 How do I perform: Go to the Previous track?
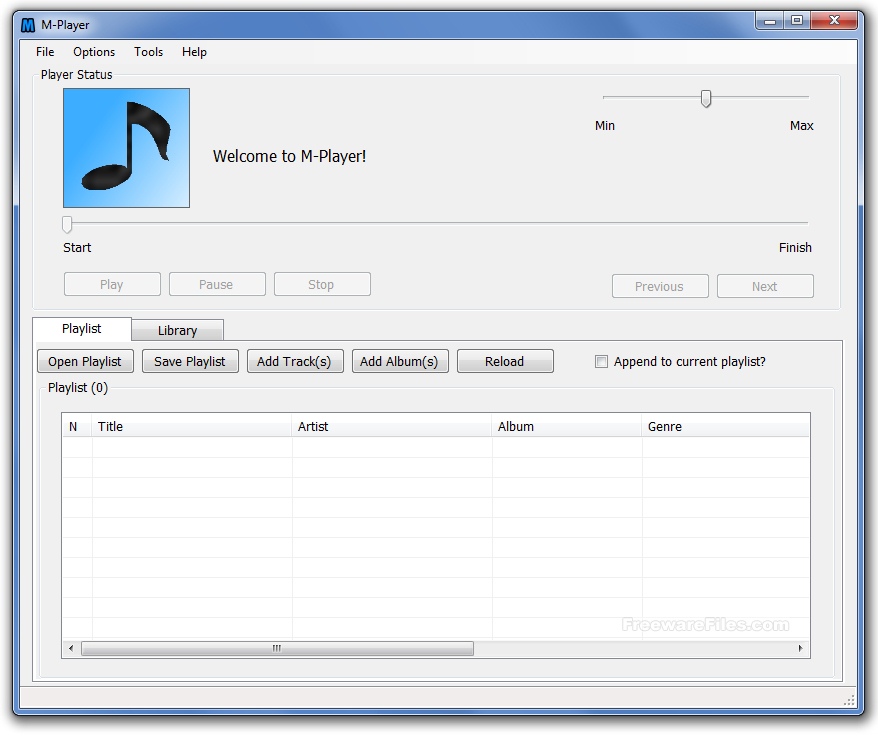click(660, 286)
